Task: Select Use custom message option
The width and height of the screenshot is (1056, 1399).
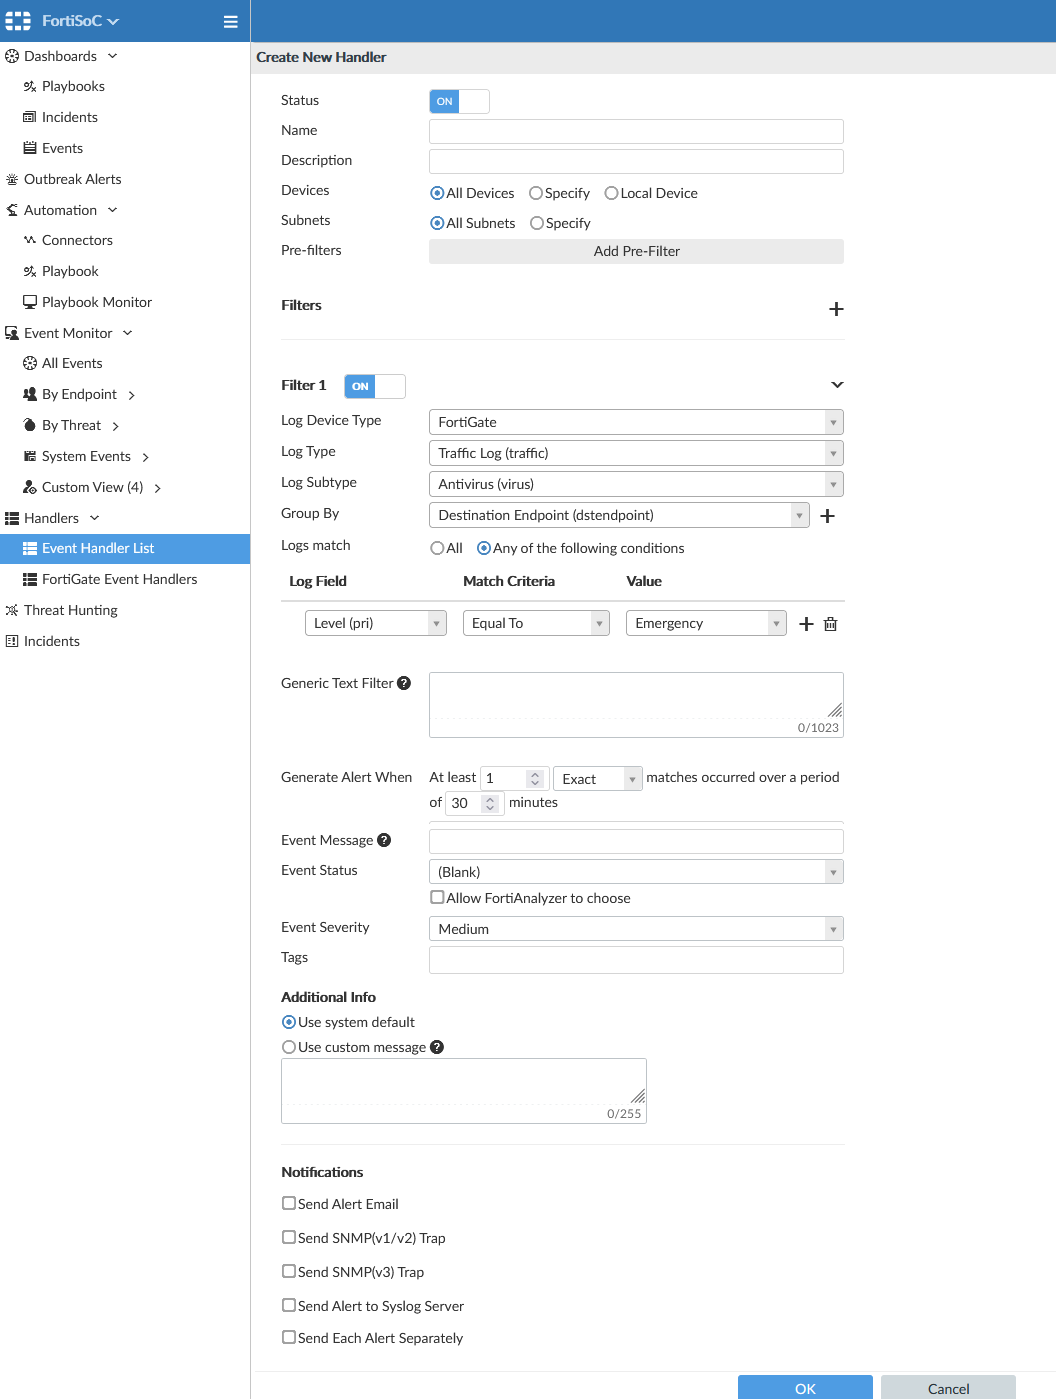Action: tap(289, 1047)
